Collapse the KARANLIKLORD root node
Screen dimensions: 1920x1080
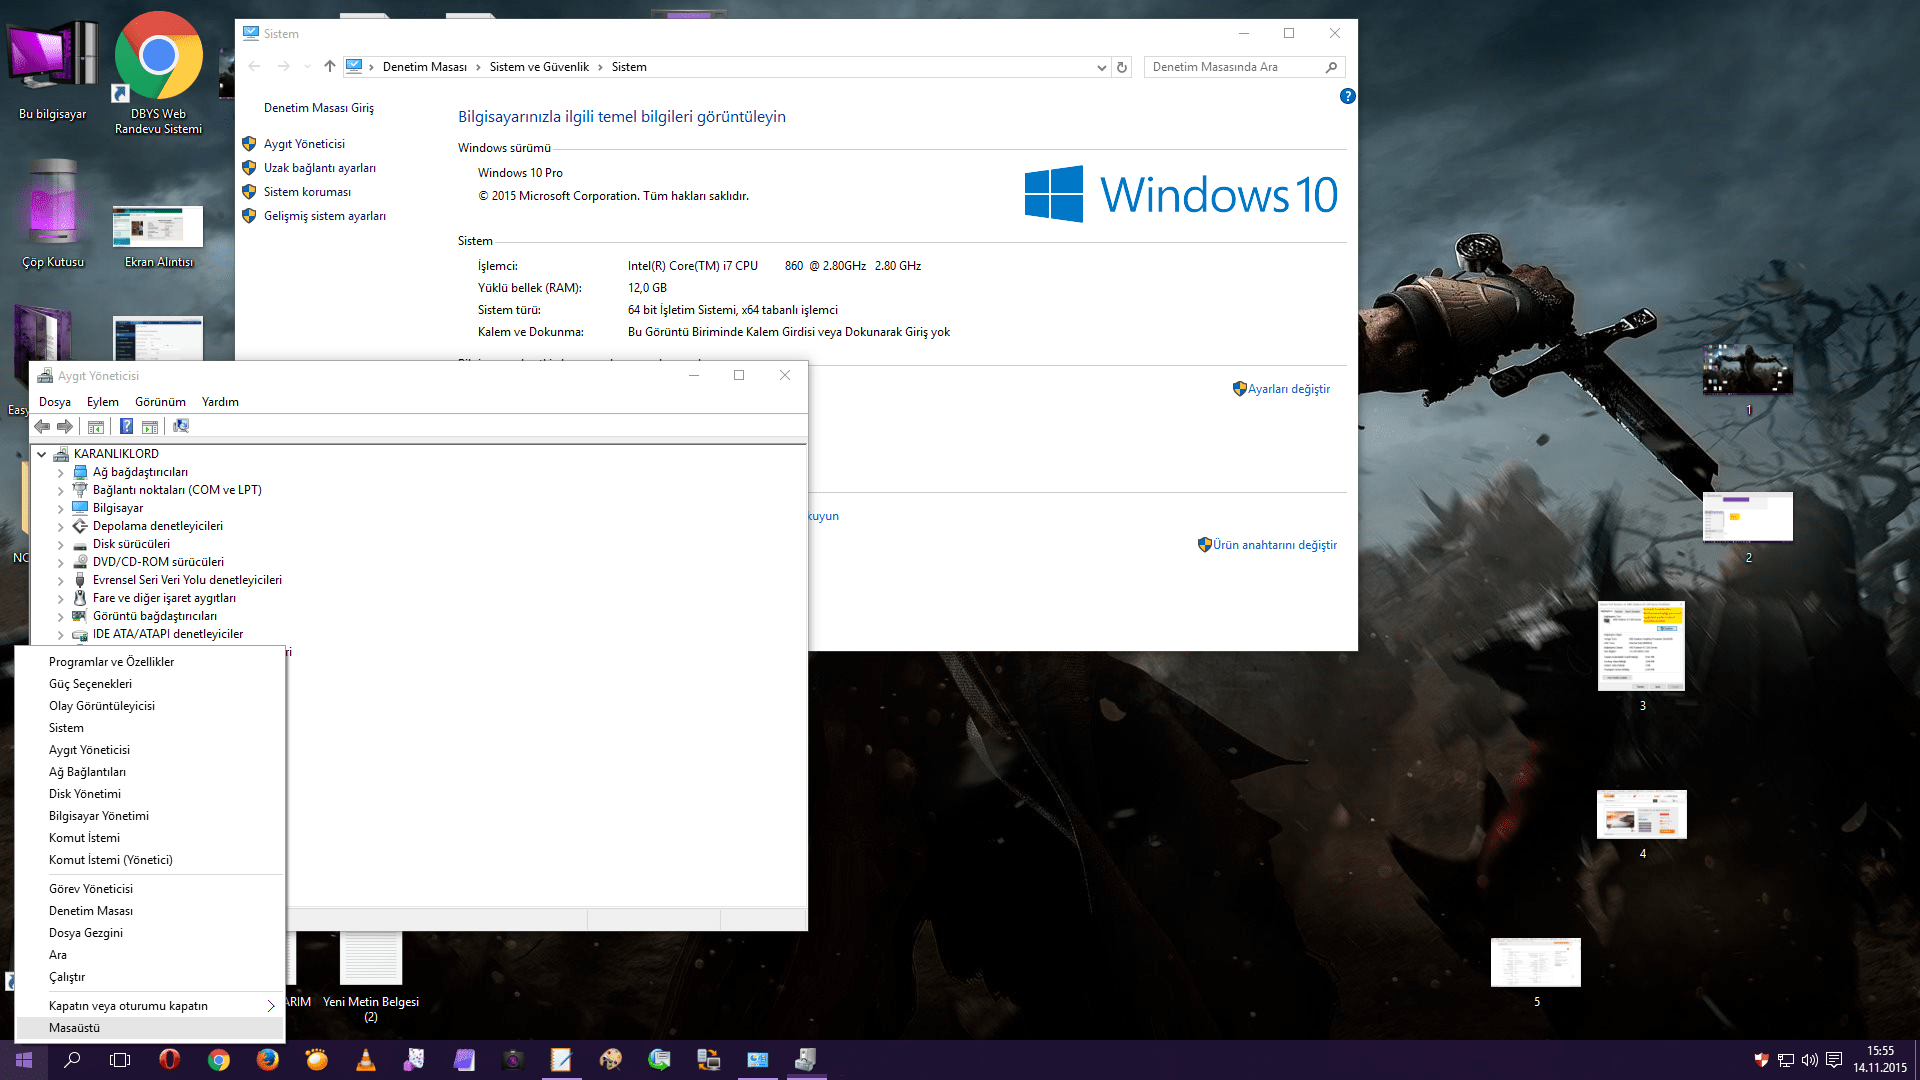click(x=42, y=454)
